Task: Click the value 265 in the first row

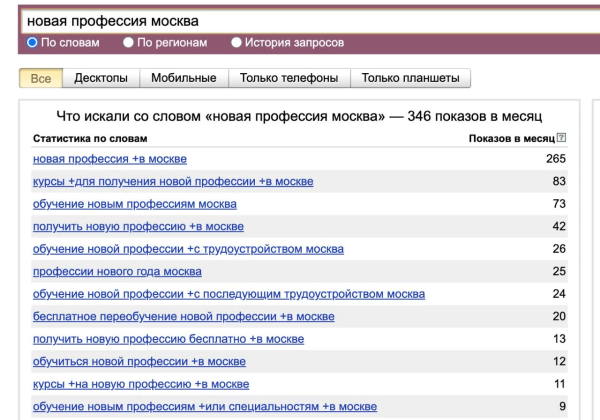Action: tap(556, 159)
